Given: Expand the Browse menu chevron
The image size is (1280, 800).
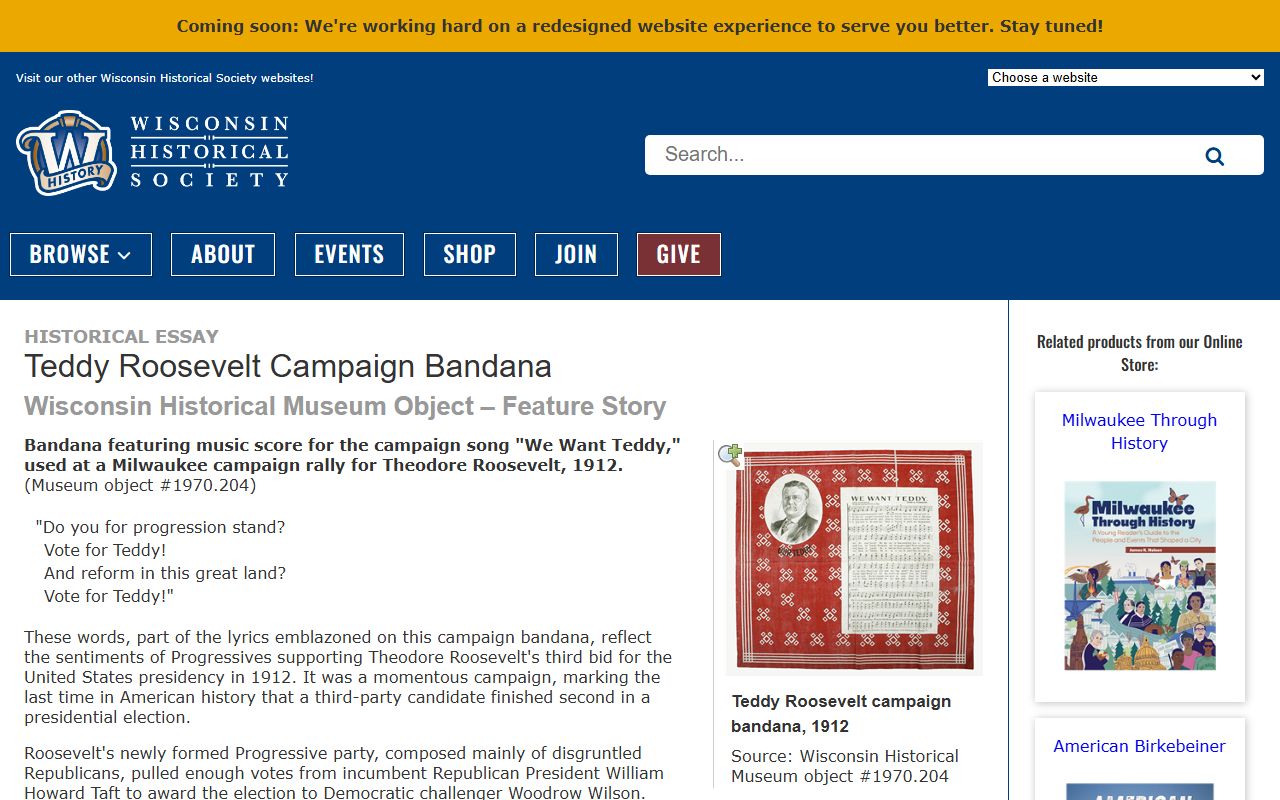Looking at the screenshot, I should pos(124,255).
